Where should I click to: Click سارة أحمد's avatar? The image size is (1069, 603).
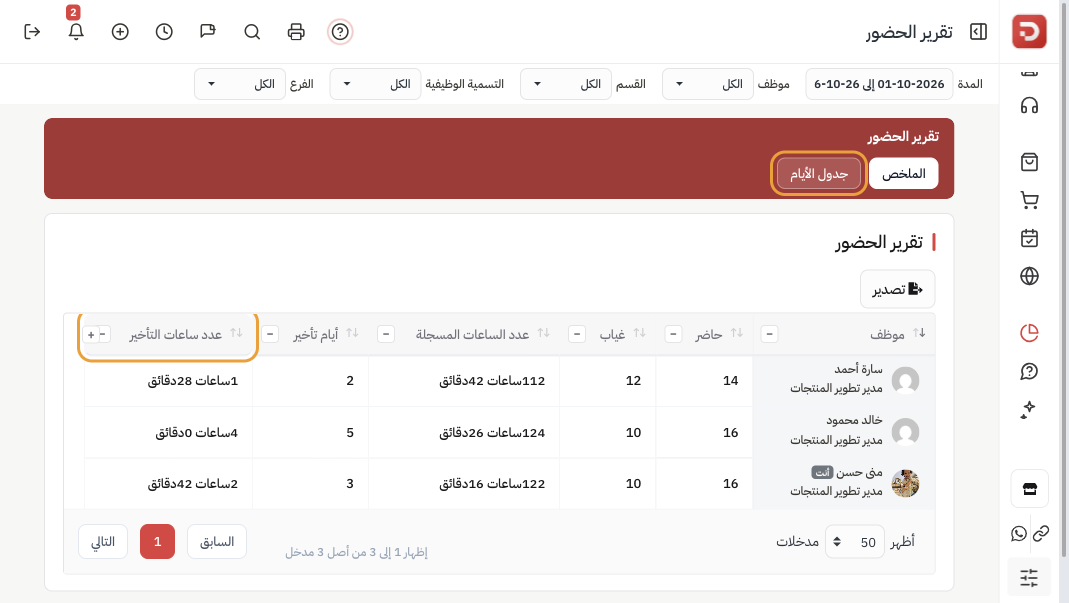905,381
